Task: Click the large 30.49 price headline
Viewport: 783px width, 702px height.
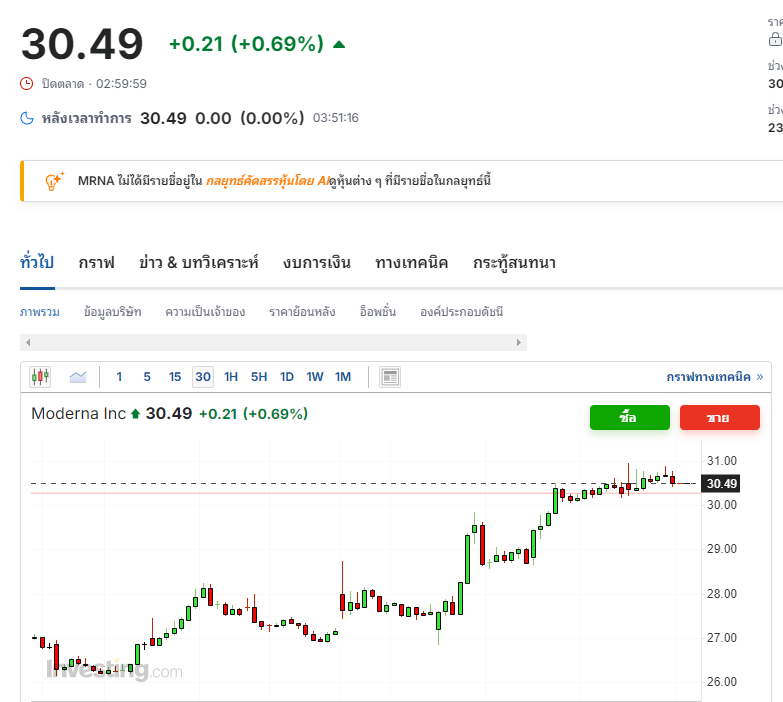Action: 82,44
